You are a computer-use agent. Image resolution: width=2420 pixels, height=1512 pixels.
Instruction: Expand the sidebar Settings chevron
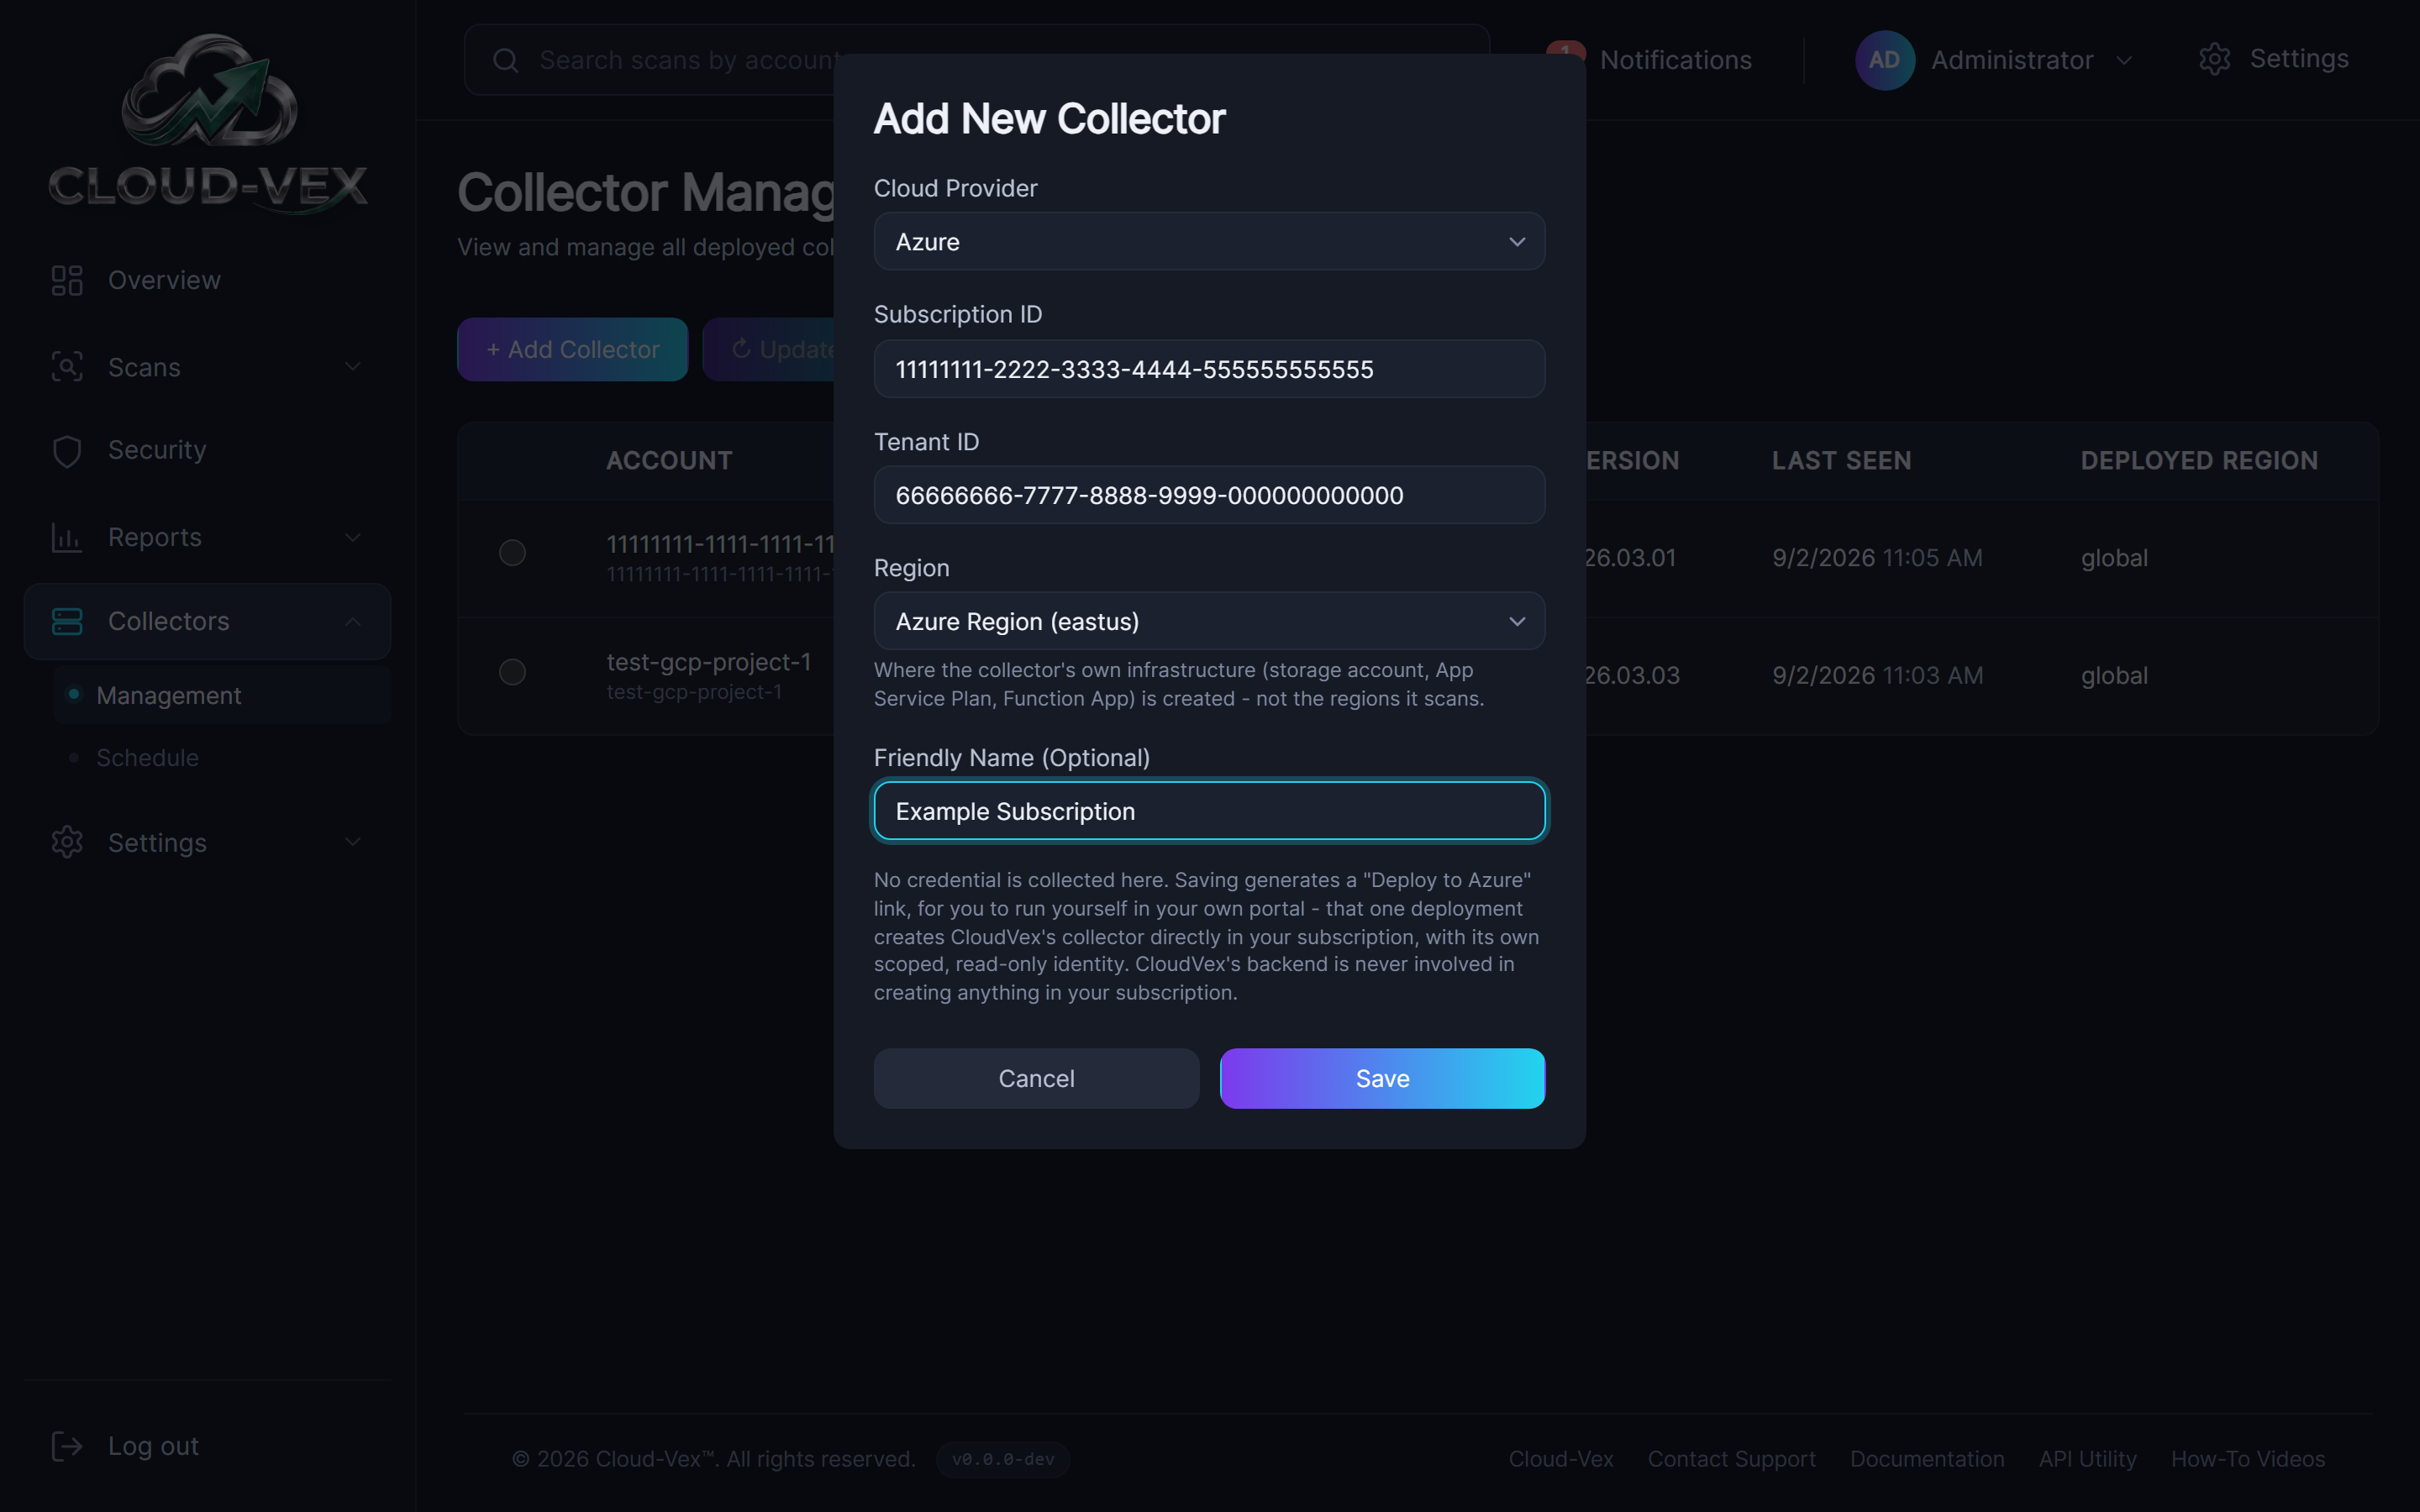click(x=352, y=842)
